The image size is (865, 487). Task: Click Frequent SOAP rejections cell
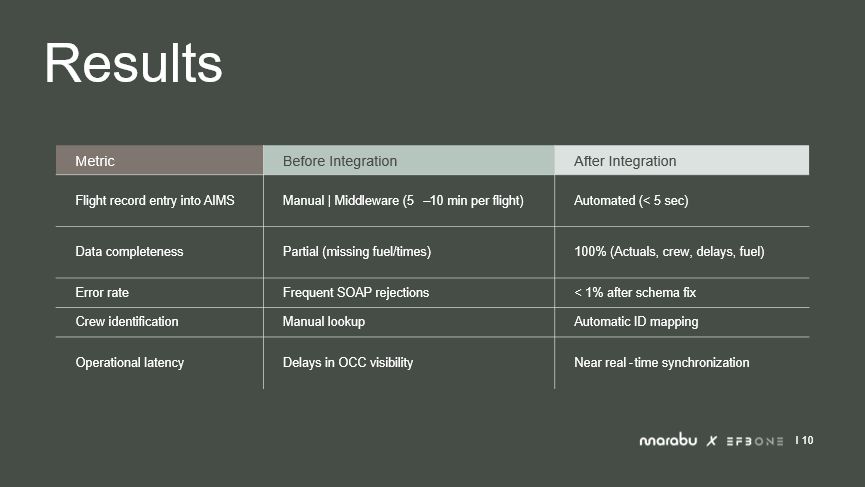[x=356, y=293]
